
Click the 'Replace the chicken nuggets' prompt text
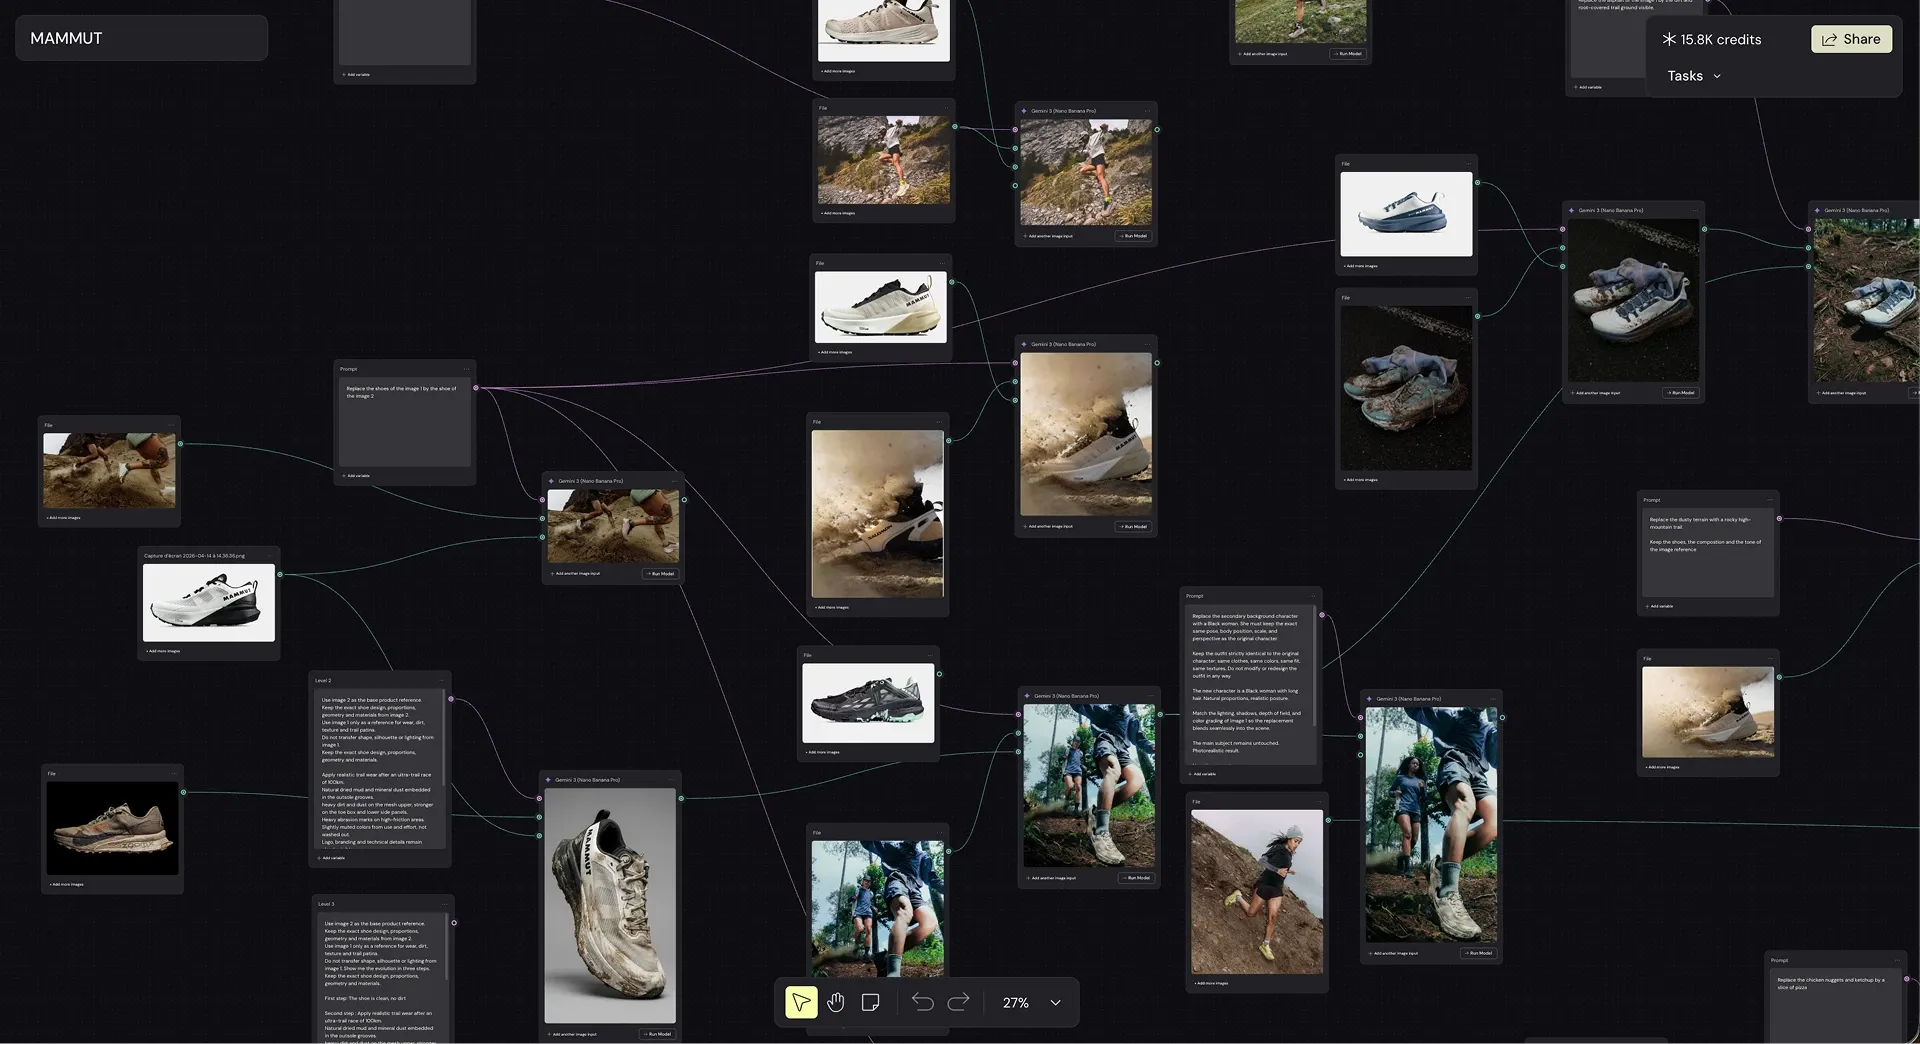click(1830, 983)
